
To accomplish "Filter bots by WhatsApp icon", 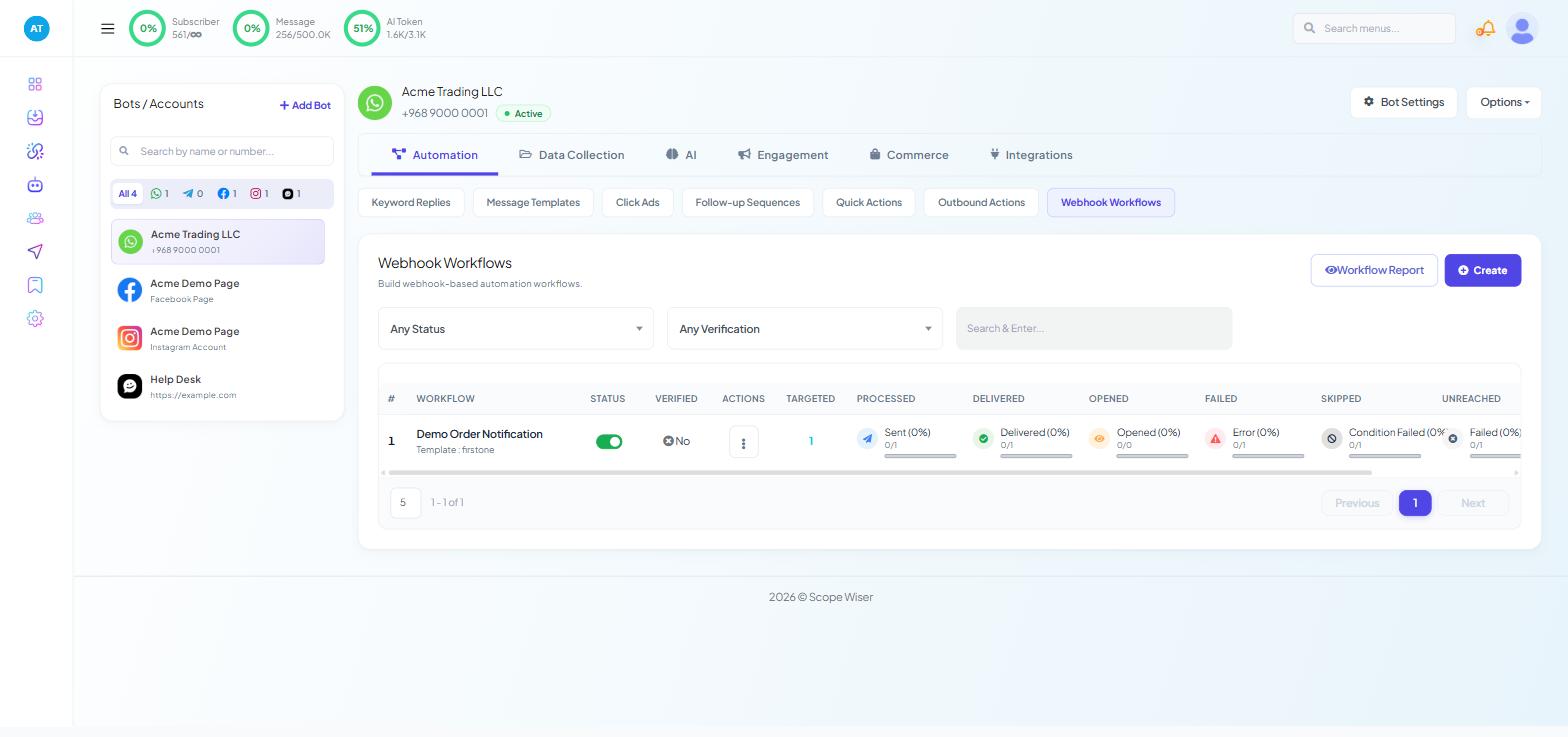I will click(160, 194).
